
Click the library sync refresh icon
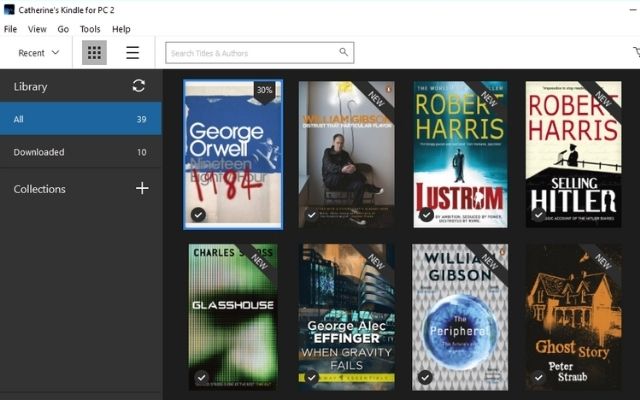139,86
